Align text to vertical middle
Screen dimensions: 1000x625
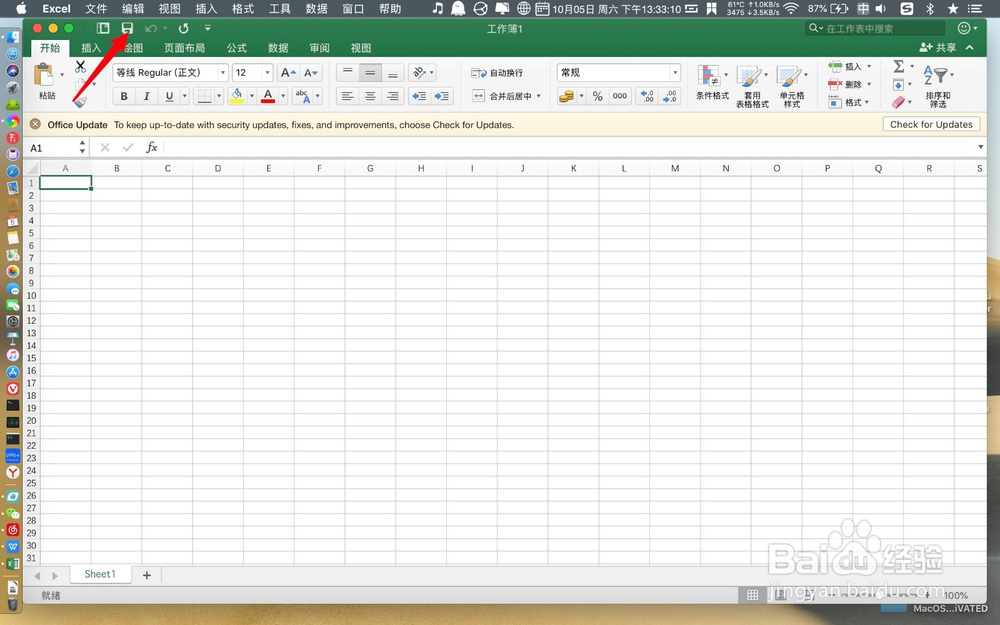pyautogui.click(x=371, y=73)
